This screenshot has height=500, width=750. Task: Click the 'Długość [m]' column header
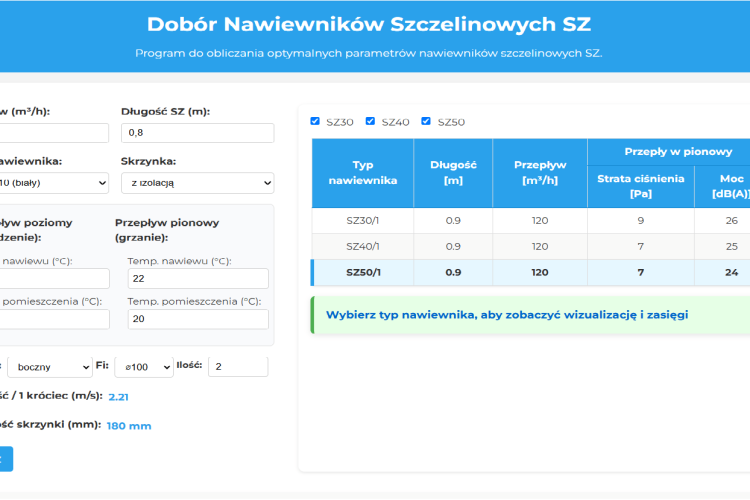(x=453, y=173)
